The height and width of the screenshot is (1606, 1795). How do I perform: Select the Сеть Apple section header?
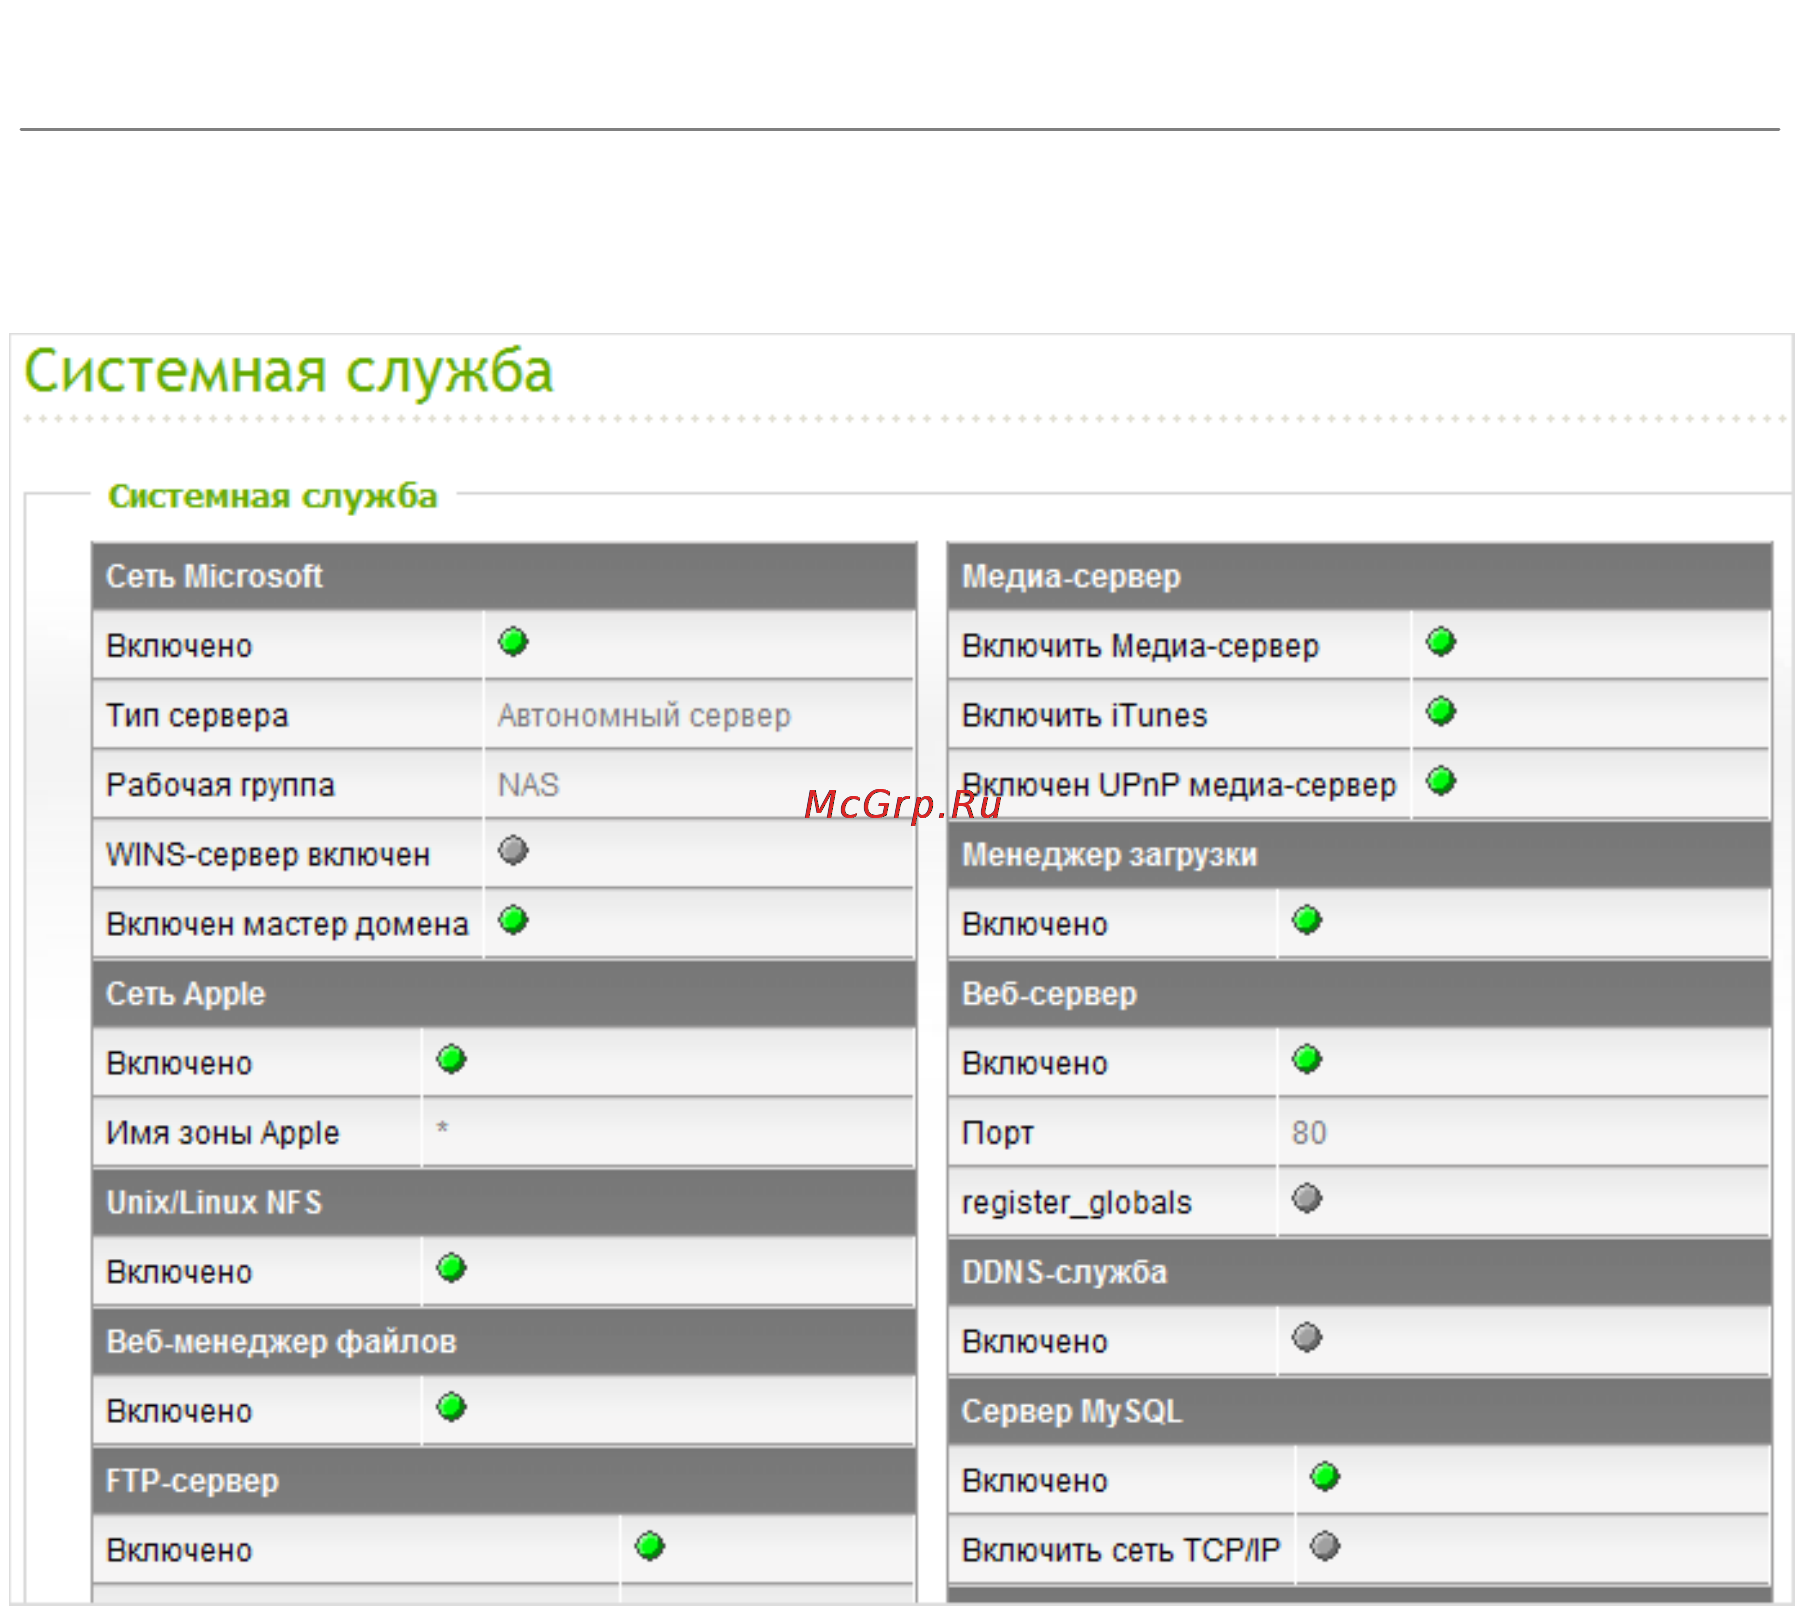[x=504, y=993]
